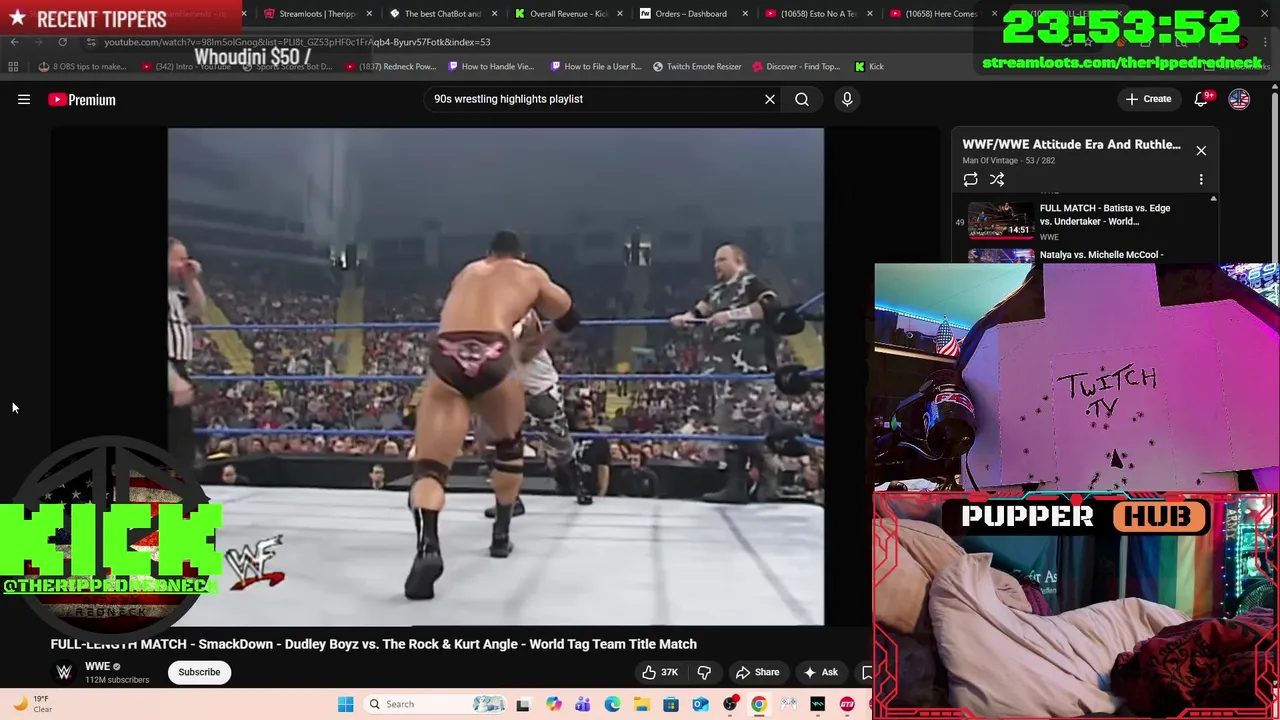This screenshot has height=720, width=1280.
Task: Reload the page
Action: 62,42
